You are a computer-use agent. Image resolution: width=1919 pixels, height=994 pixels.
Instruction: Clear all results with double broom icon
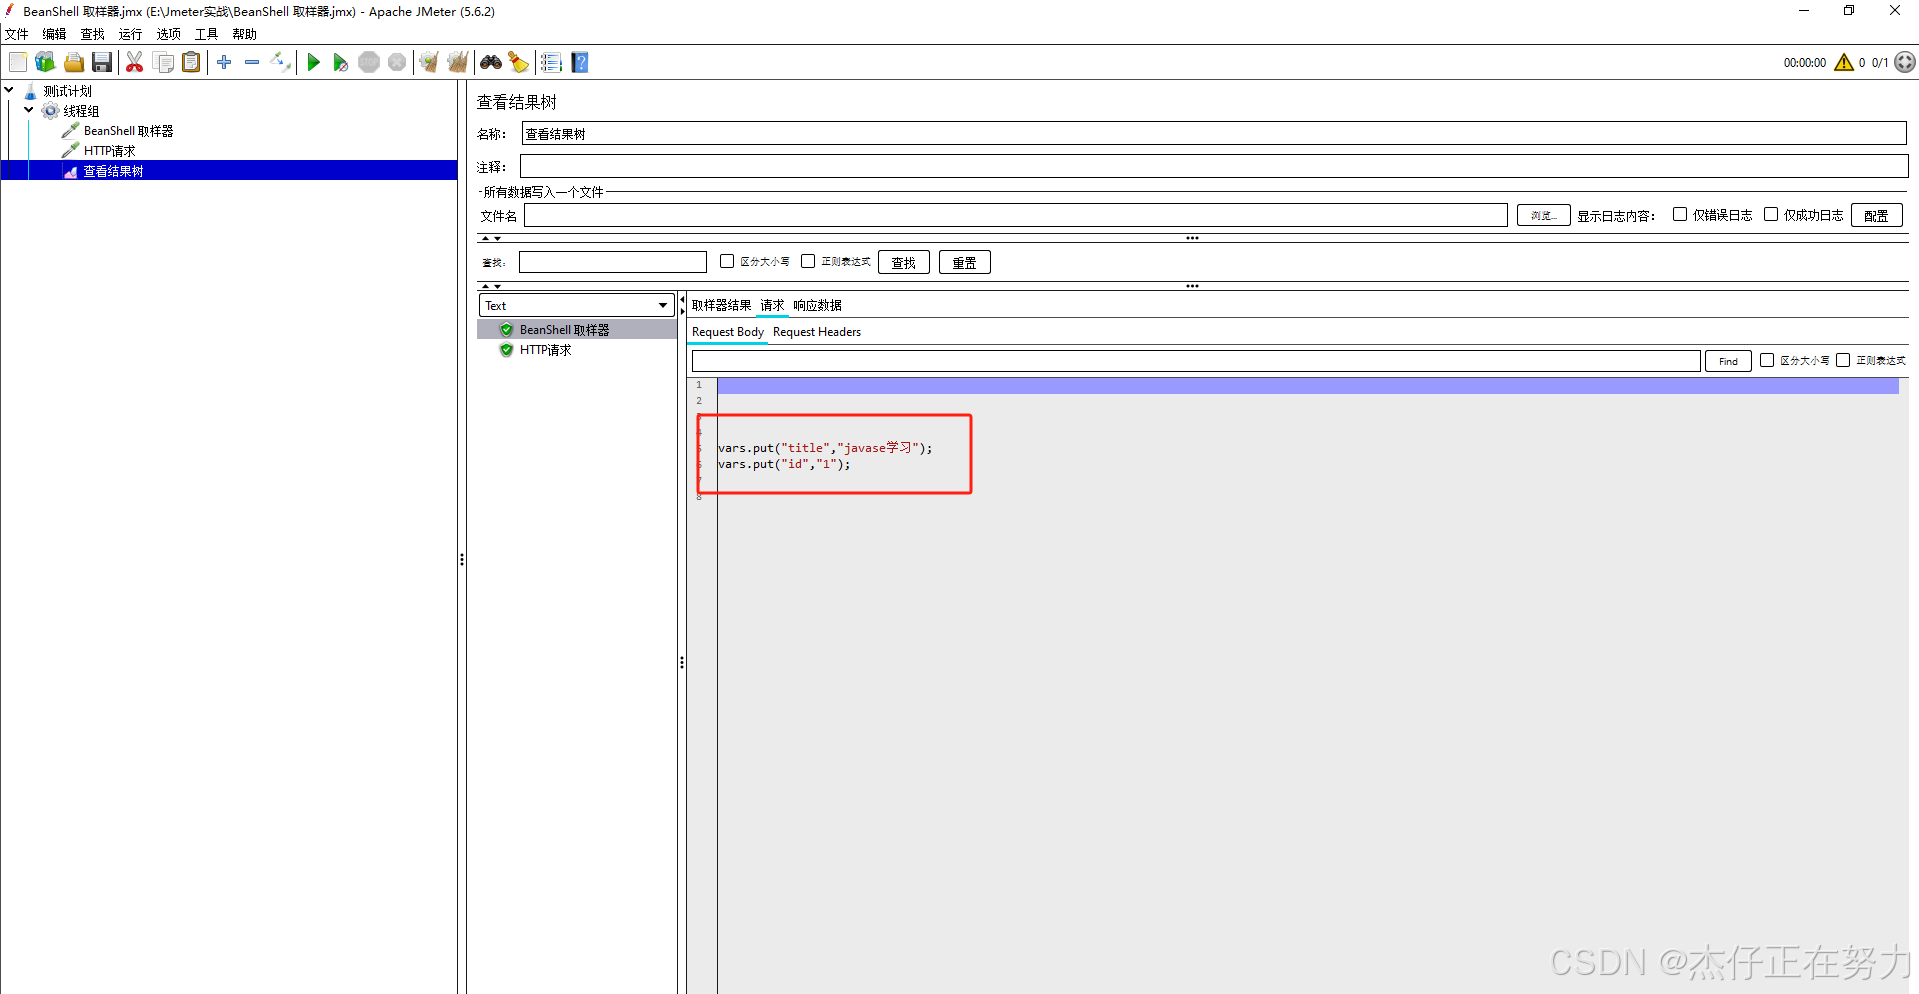pyautogui.click(x=457, y=62)
